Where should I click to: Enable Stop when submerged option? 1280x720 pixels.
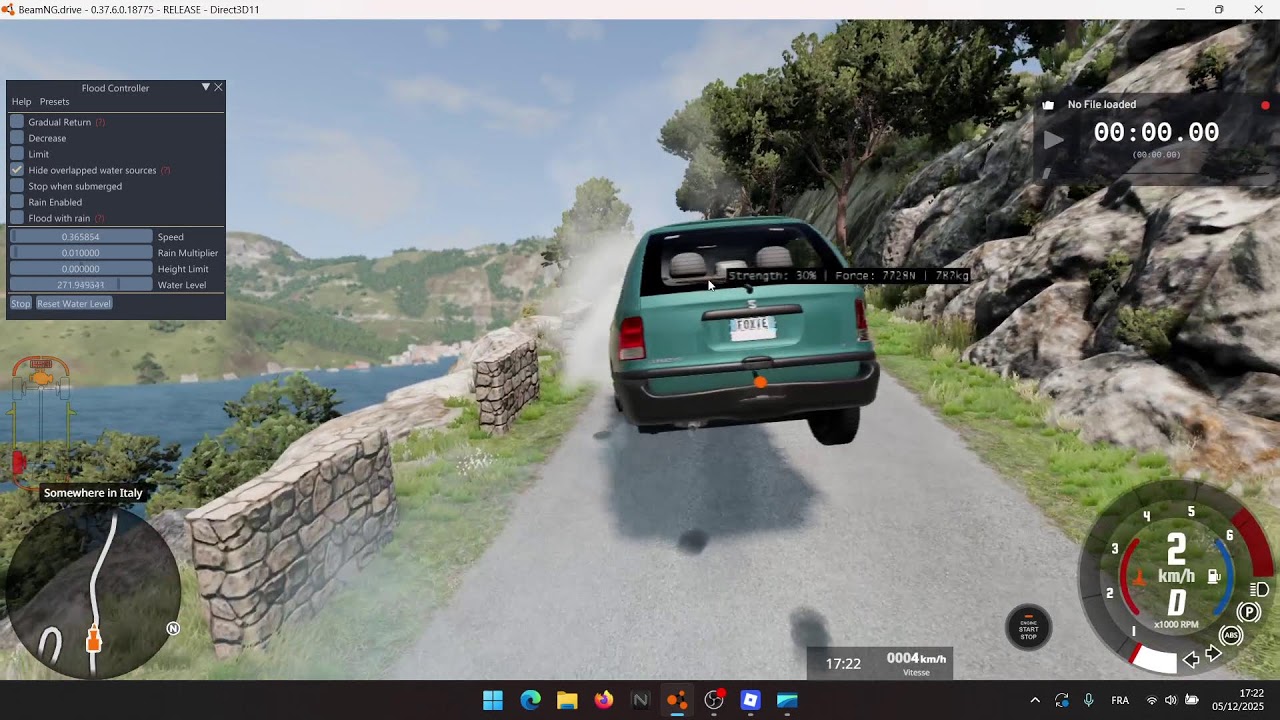click(x=17, y=186)
